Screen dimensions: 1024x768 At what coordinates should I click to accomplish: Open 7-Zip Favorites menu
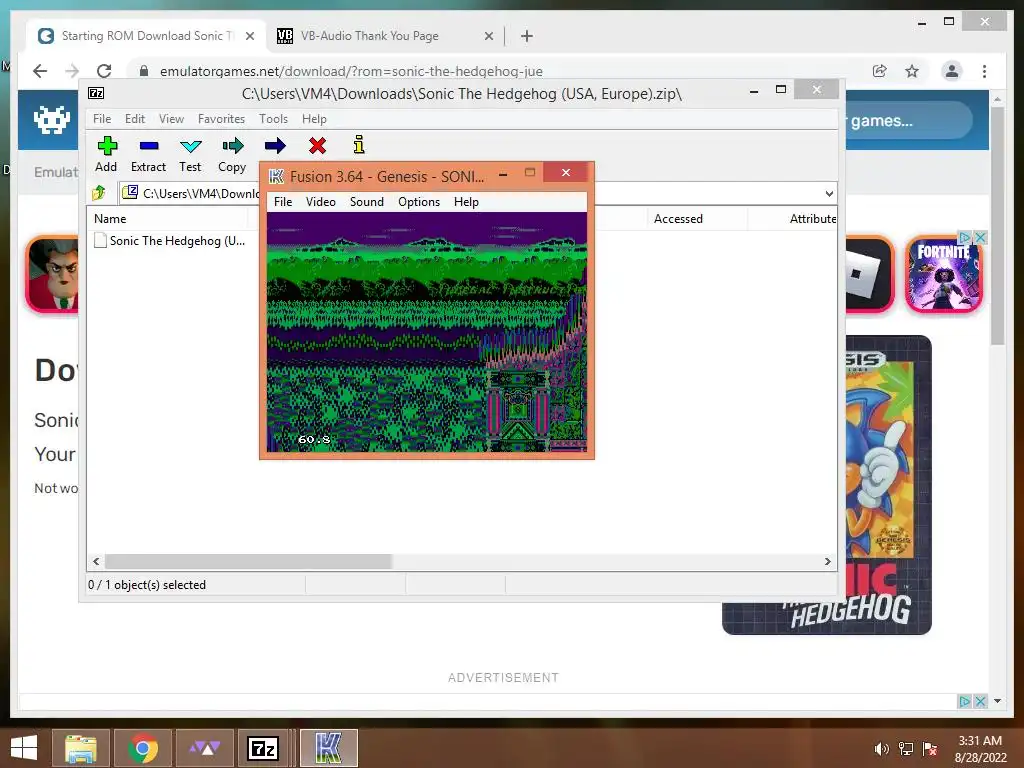click(221, 119)
